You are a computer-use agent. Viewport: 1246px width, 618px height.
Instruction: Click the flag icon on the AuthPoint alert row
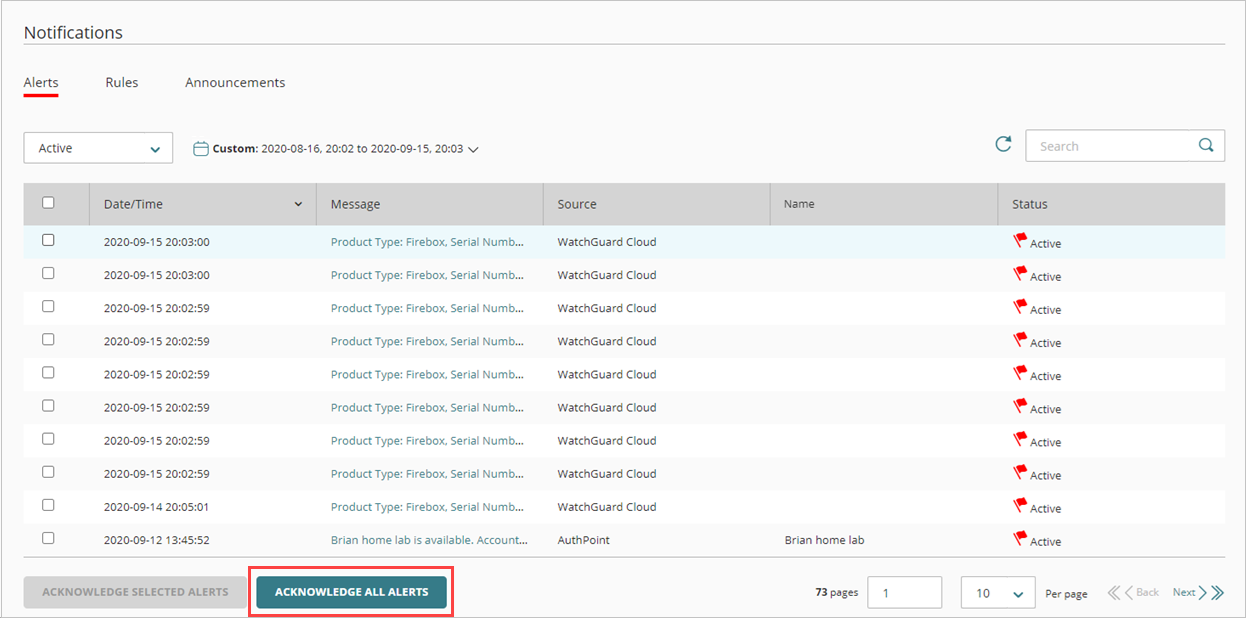tap(1020, 536)
